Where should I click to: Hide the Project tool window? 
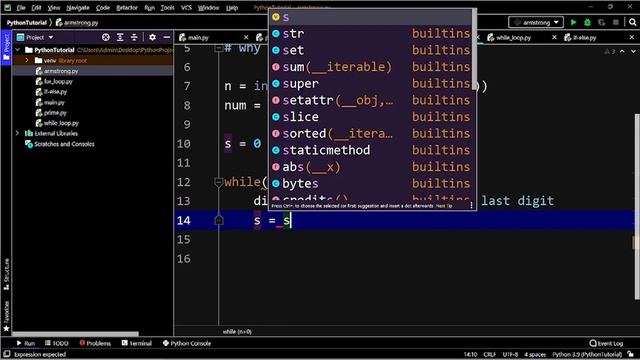point(167,37)
